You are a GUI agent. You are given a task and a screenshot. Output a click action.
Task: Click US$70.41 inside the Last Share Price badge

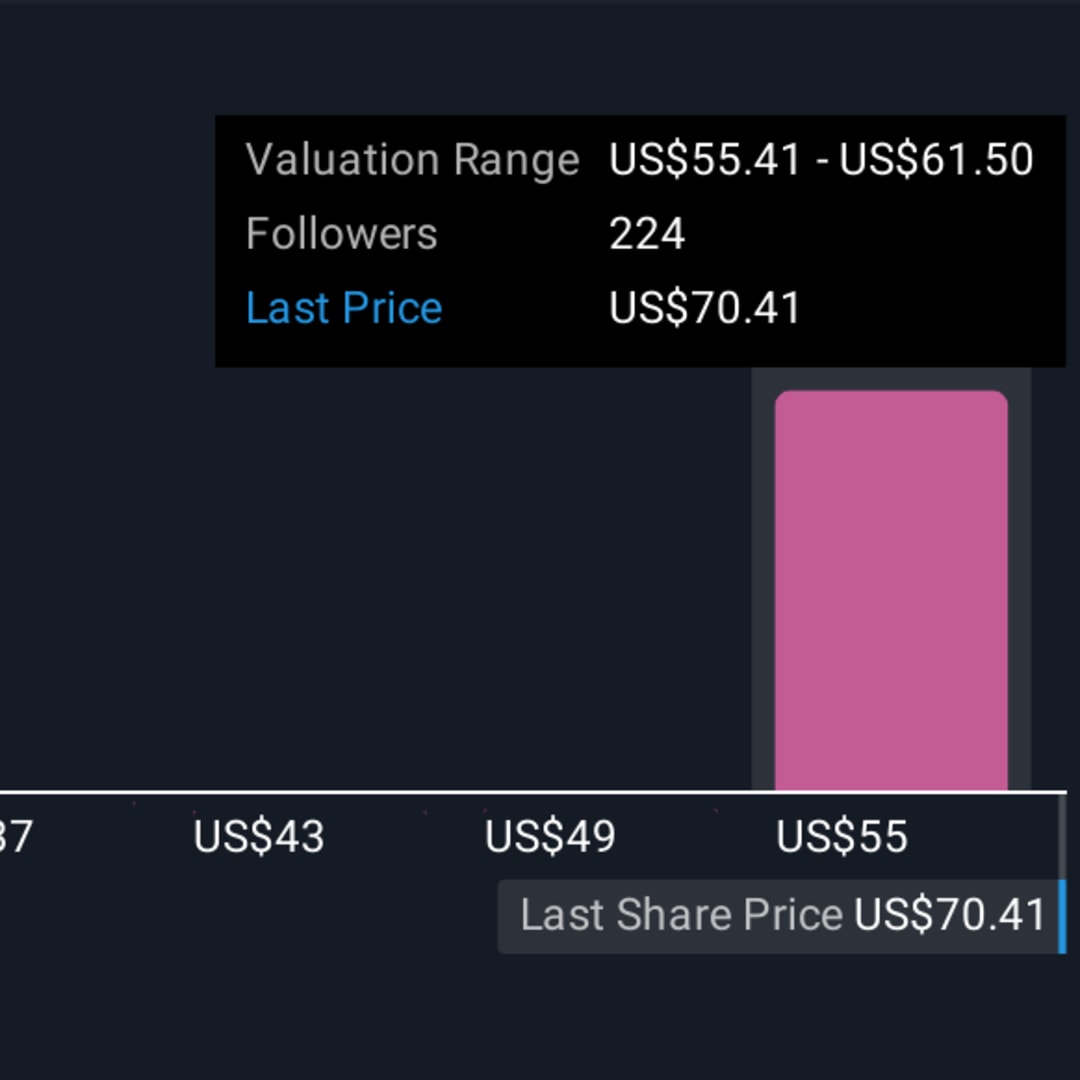point(949,916)
